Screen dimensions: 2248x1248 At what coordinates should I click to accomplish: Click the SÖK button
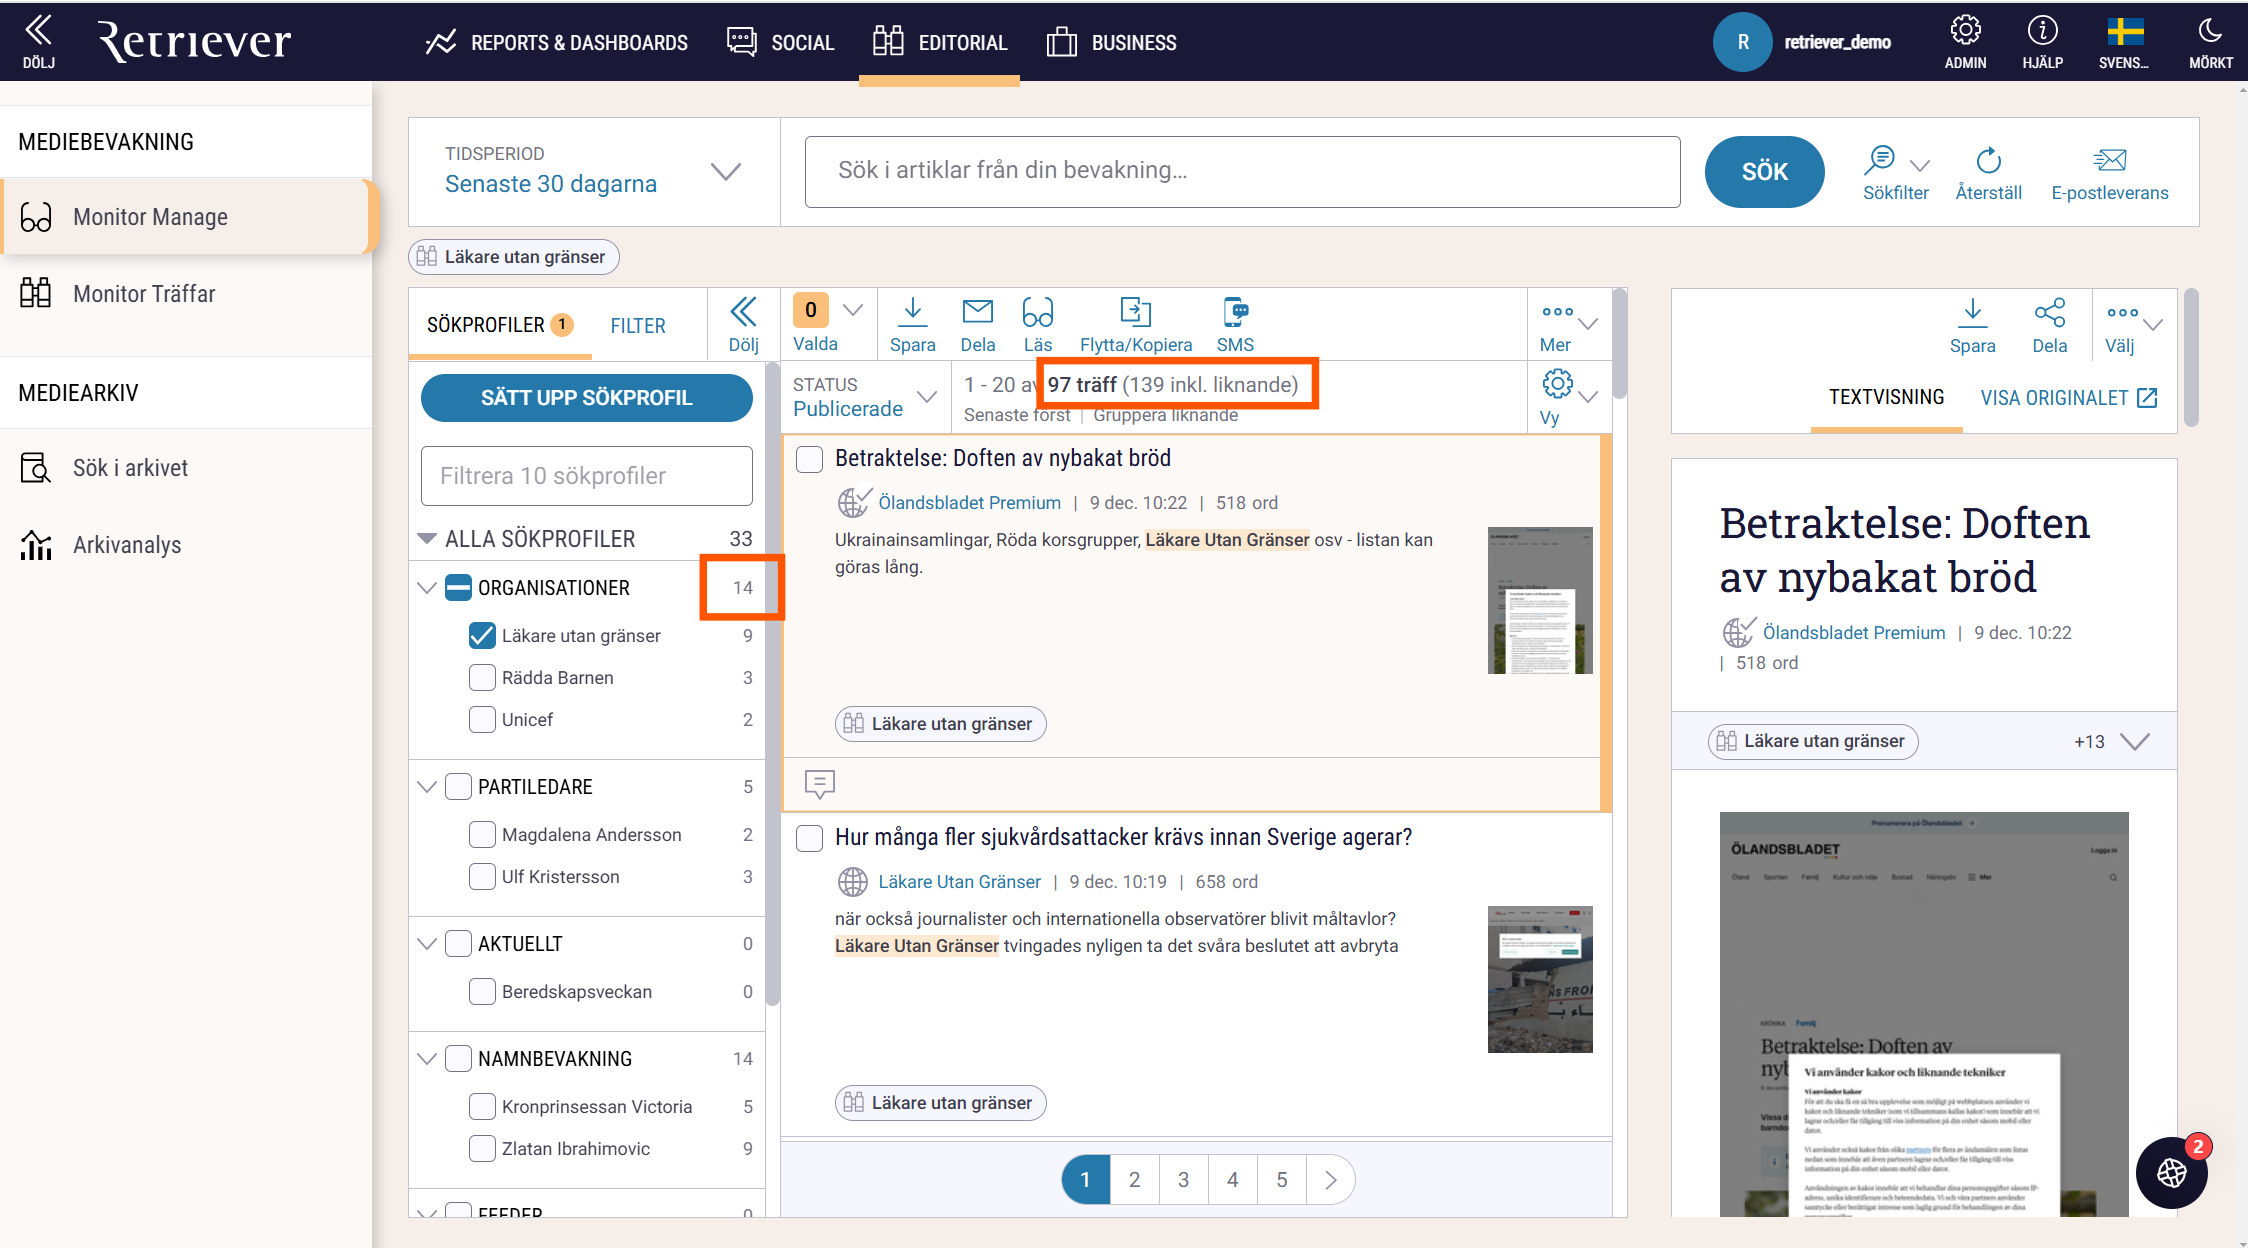1764,171
